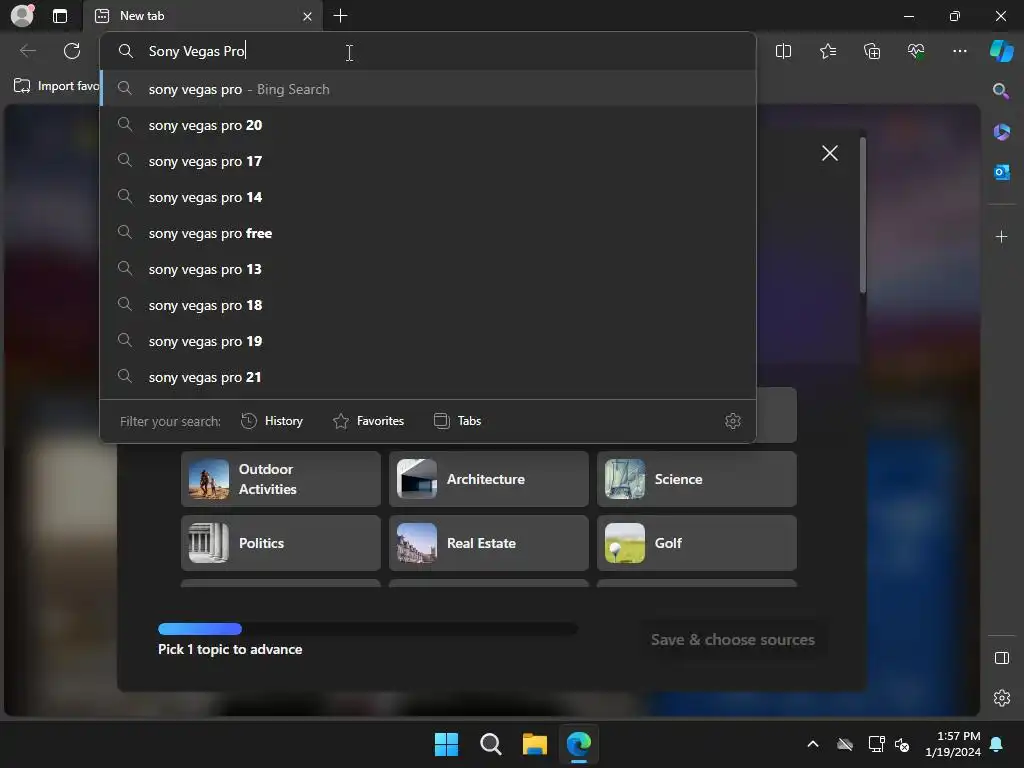Open Browser essentials heart icon
Image resolution: width=1024 pixels, height=768 pixels.
pos(916,51)
